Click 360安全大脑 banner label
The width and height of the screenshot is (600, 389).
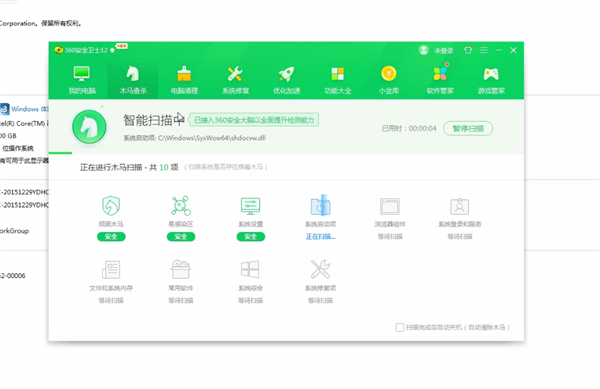tap(254, 120)
